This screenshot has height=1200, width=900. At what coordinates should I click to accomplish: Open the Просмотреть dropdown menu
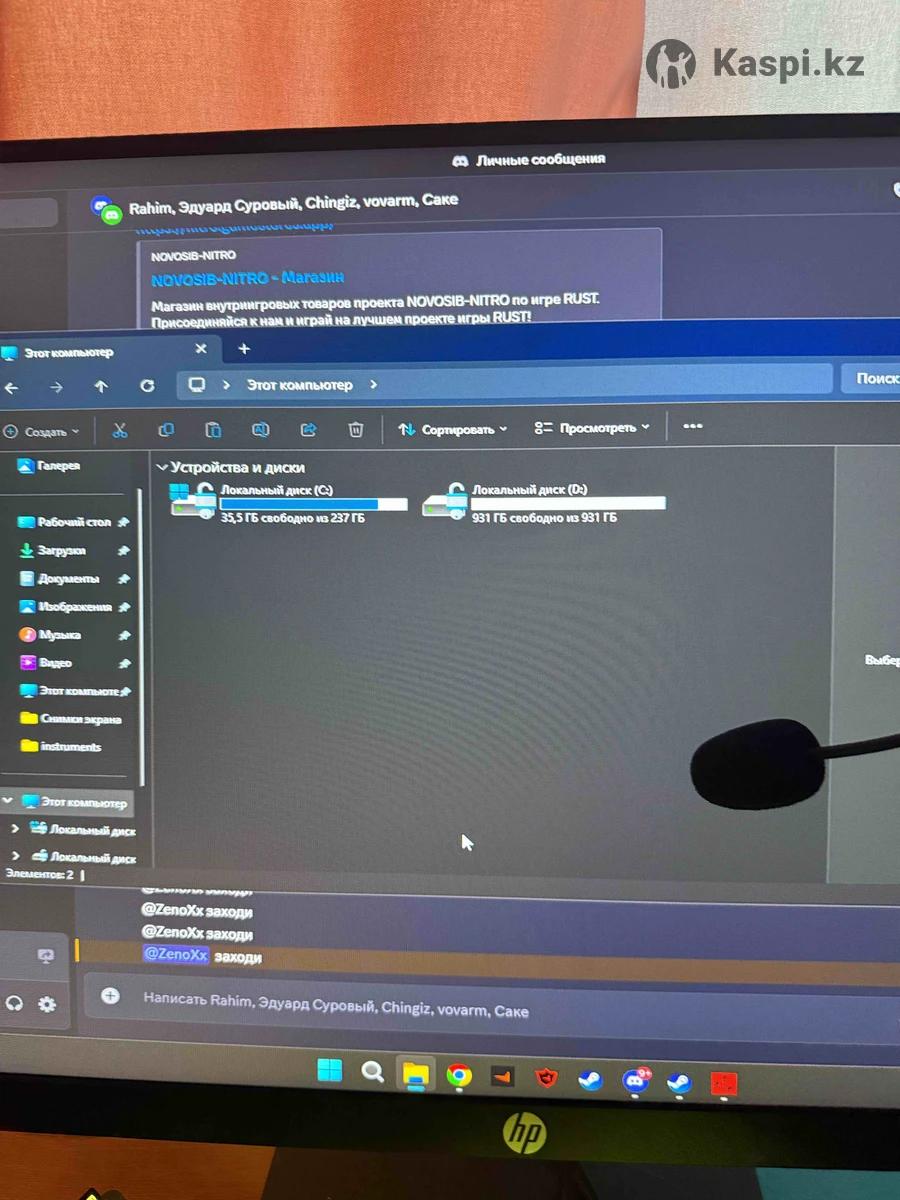(592, 428)
